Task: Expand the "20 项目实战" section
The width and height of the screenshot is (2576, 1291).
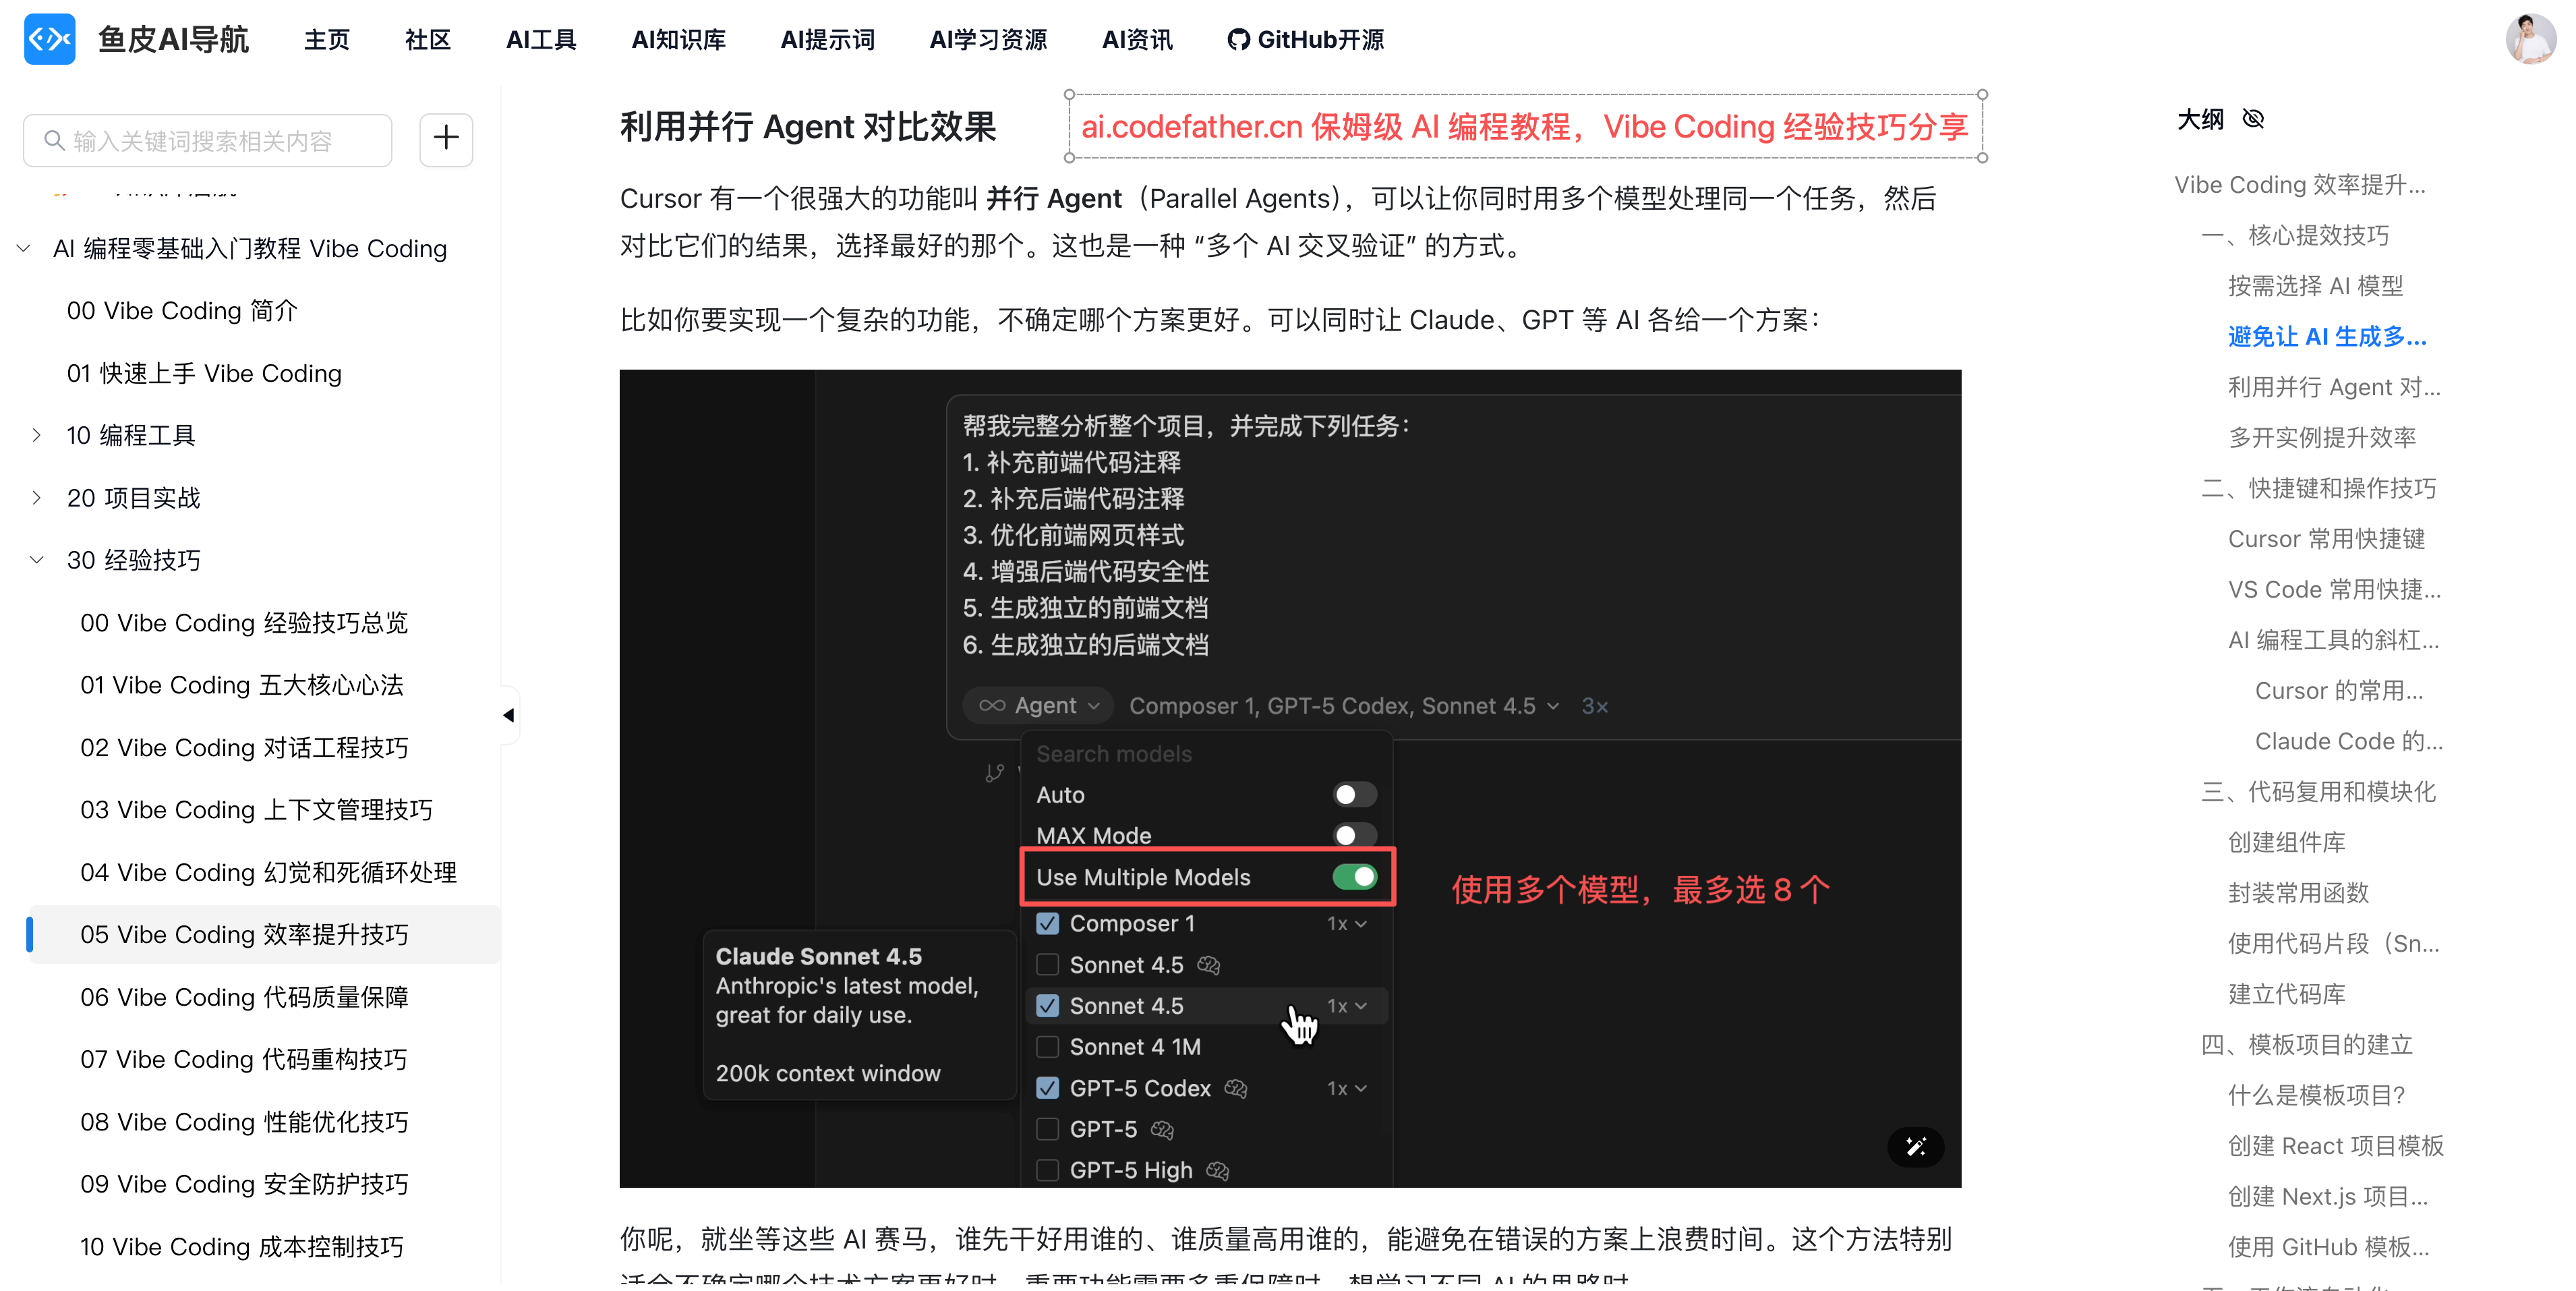Action: tap(38, 497)
